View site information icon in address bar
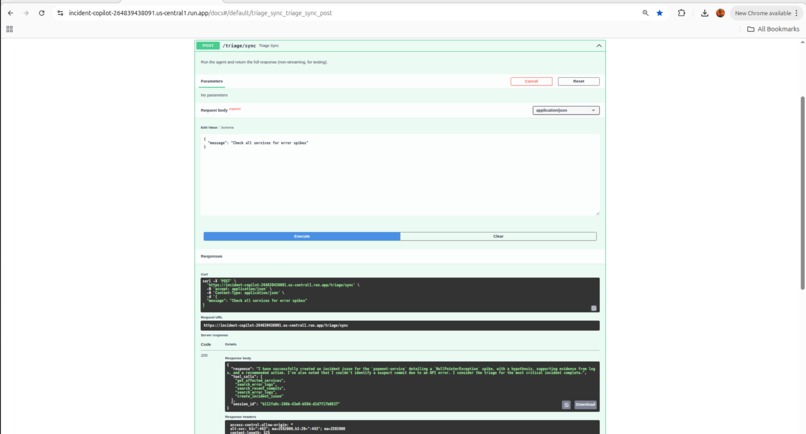The image size is (806, 434). (60, 13)
